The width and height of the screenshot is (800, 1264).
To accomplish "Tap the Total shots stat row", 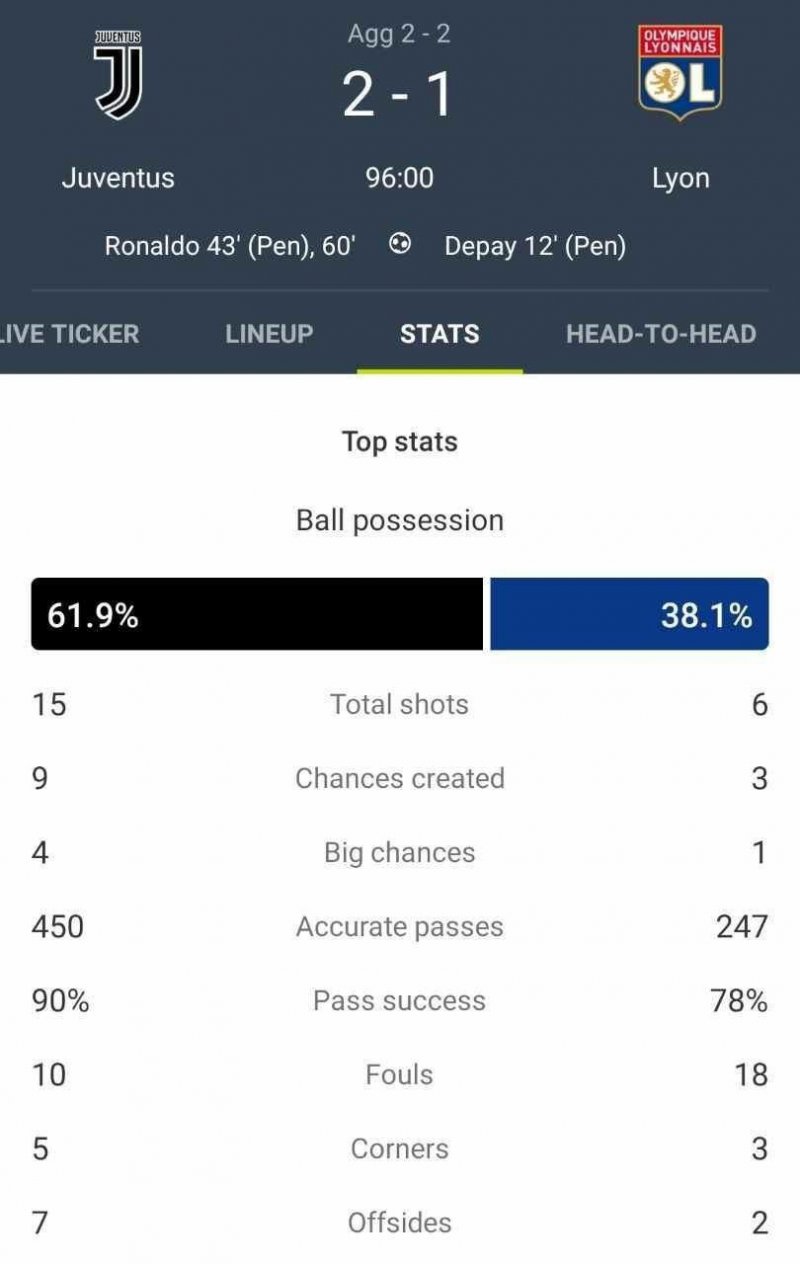I will tap(399, 704).
